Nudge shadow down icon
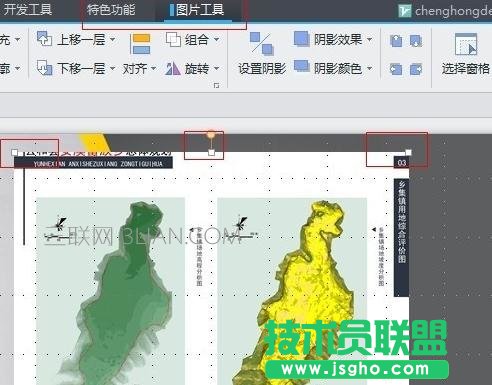 (416, 41)
